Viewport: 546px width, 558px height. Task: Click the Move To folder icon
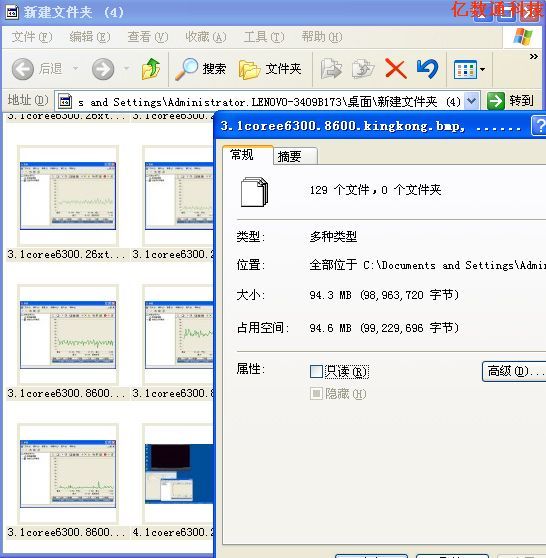coord(331,69)
